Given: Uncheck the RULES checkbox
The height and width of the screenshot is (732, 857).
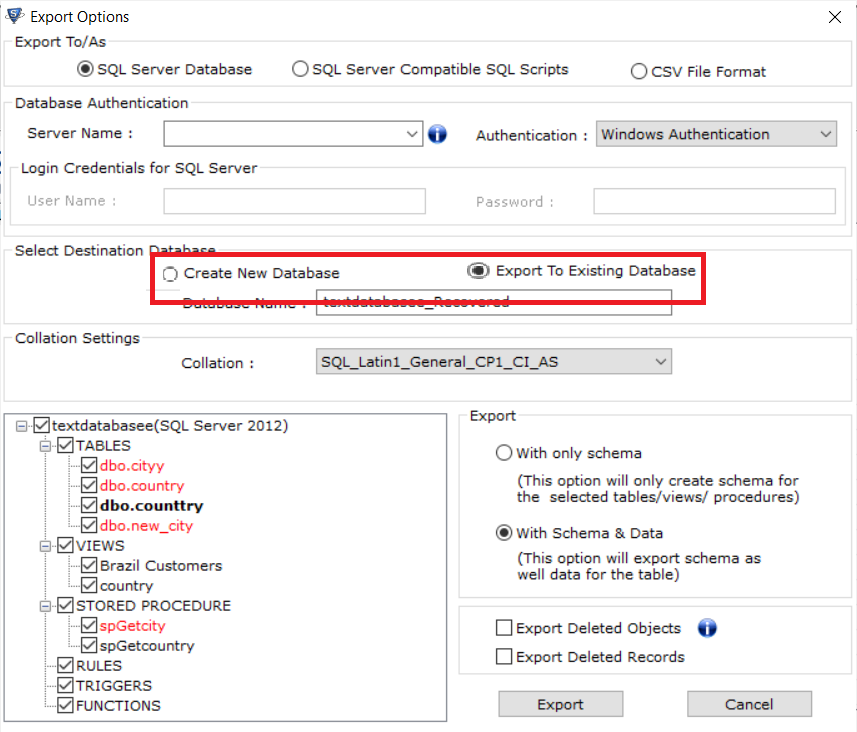Looking at the screenshot, I should 65,665.
